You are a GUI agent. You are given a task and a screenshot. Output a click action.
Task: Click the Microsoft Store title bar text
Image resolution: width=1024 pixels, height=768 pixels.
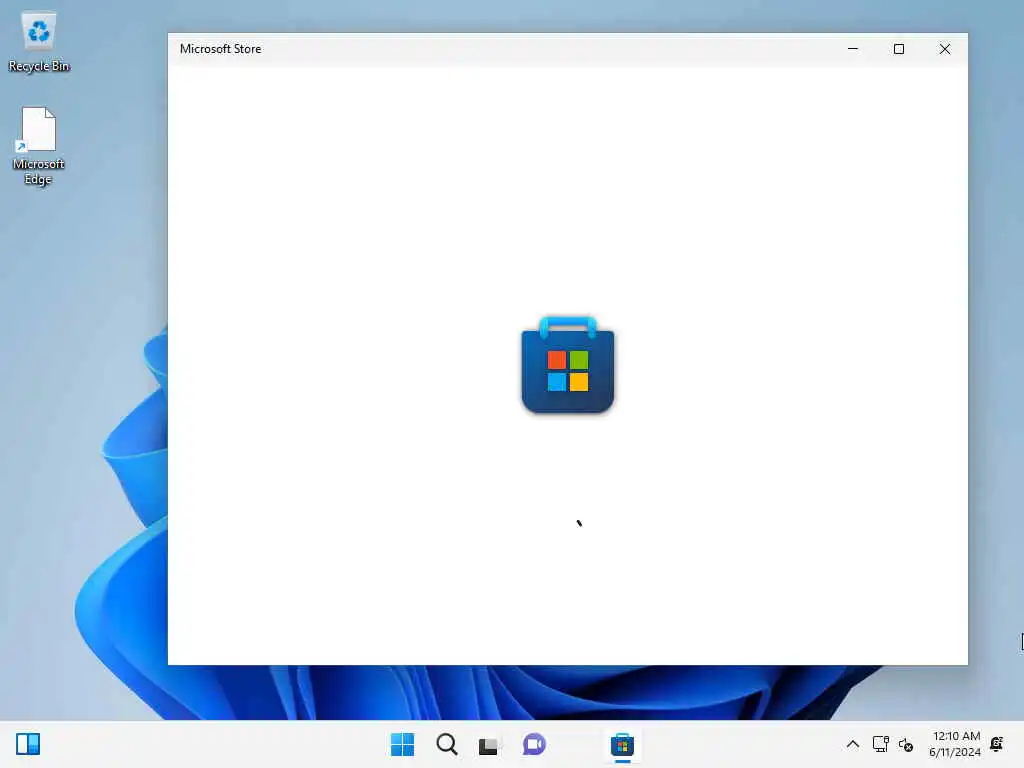tap(221, 49)
